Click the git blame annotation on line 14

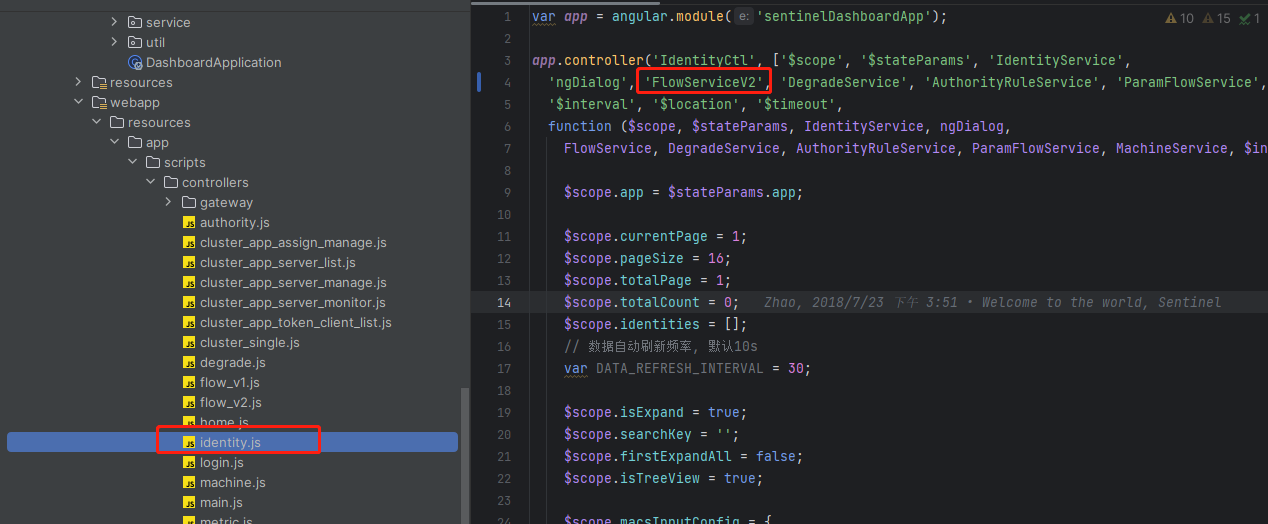point(991,302)
